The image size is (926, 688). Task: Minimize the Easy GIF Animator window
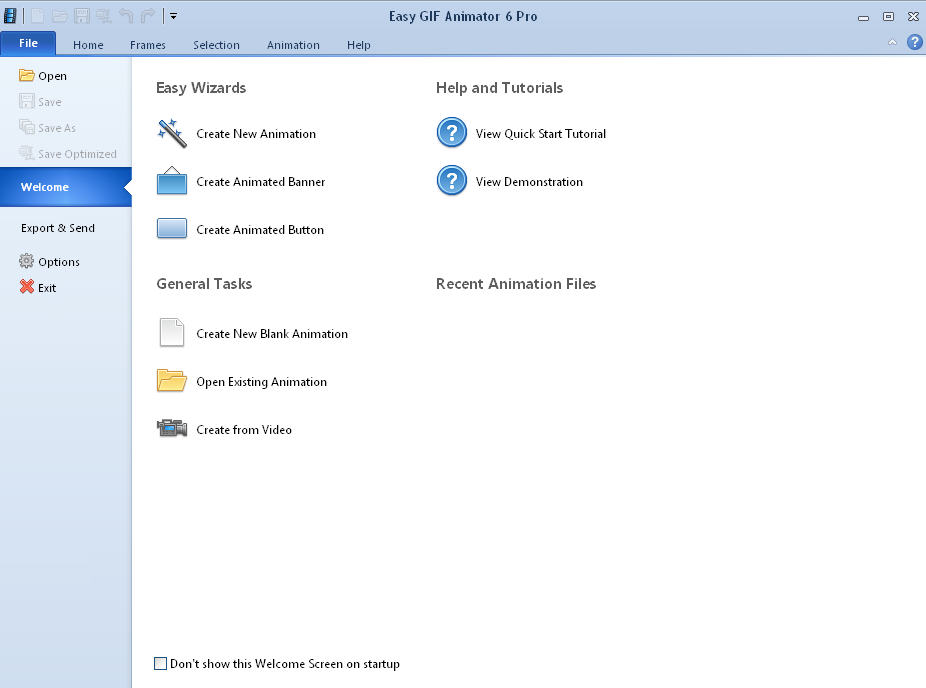(863, 17)
